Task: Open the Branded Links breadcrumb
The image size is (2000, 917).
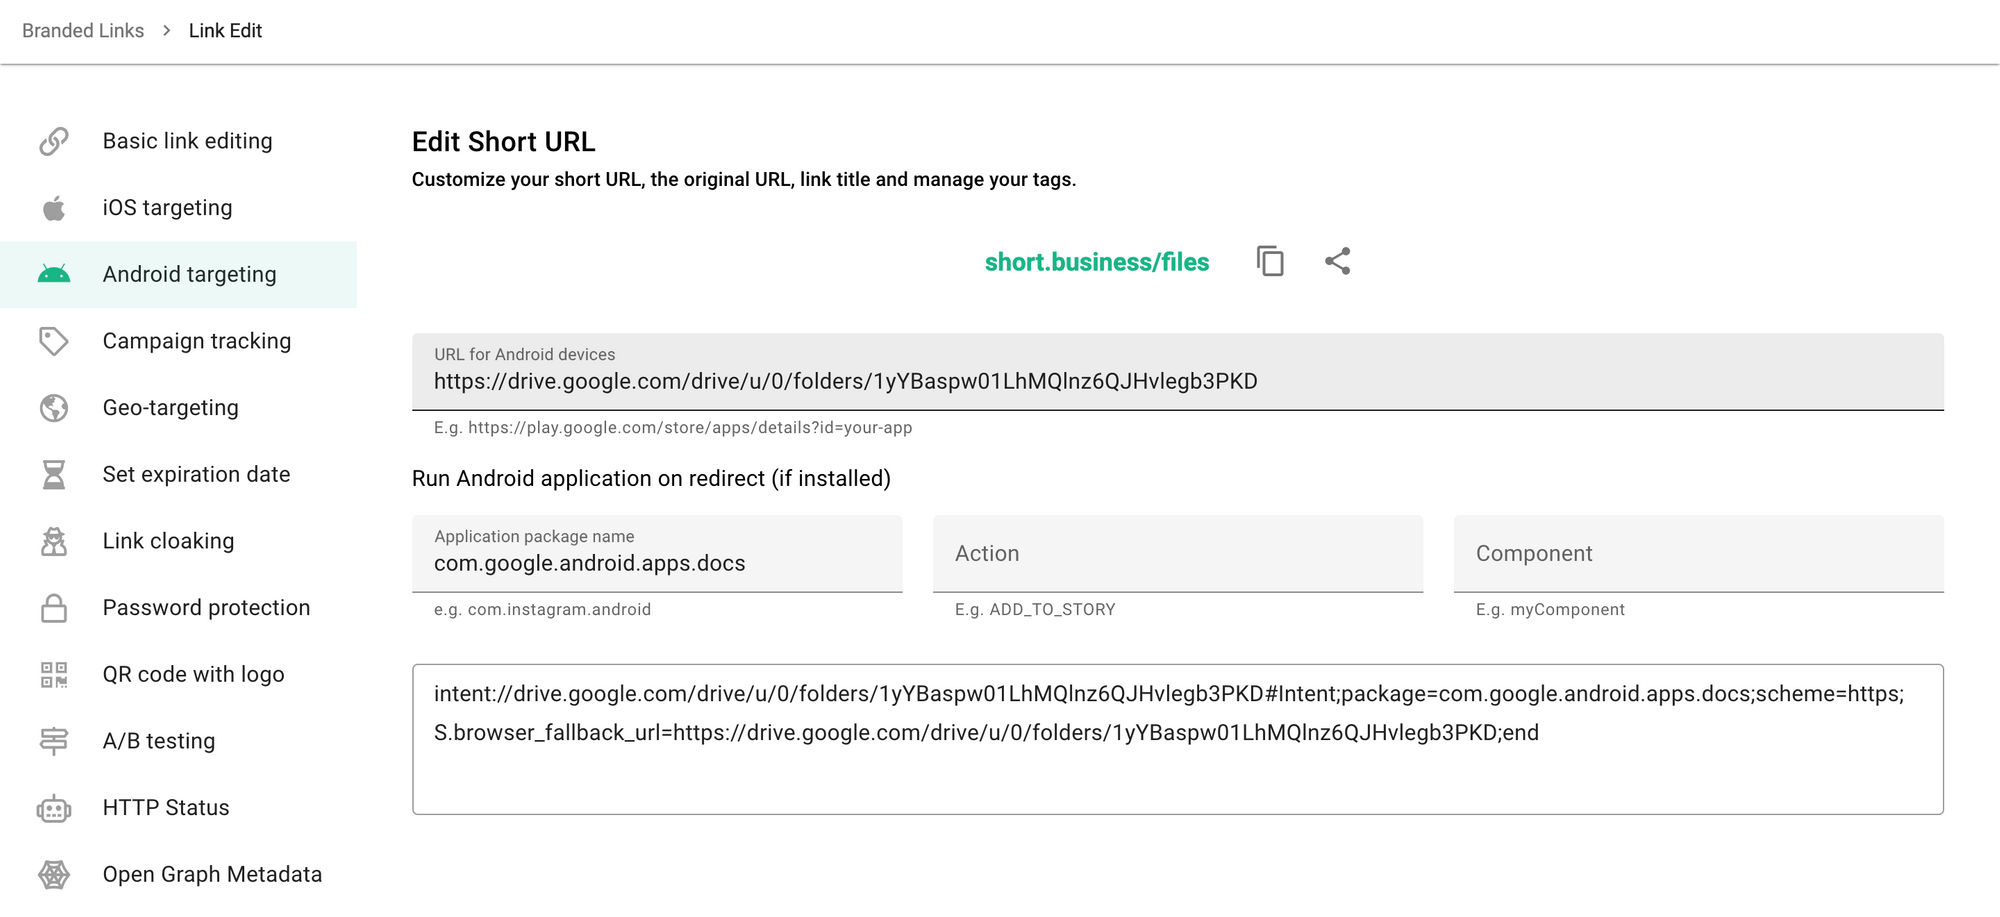Action: point(83,30)
